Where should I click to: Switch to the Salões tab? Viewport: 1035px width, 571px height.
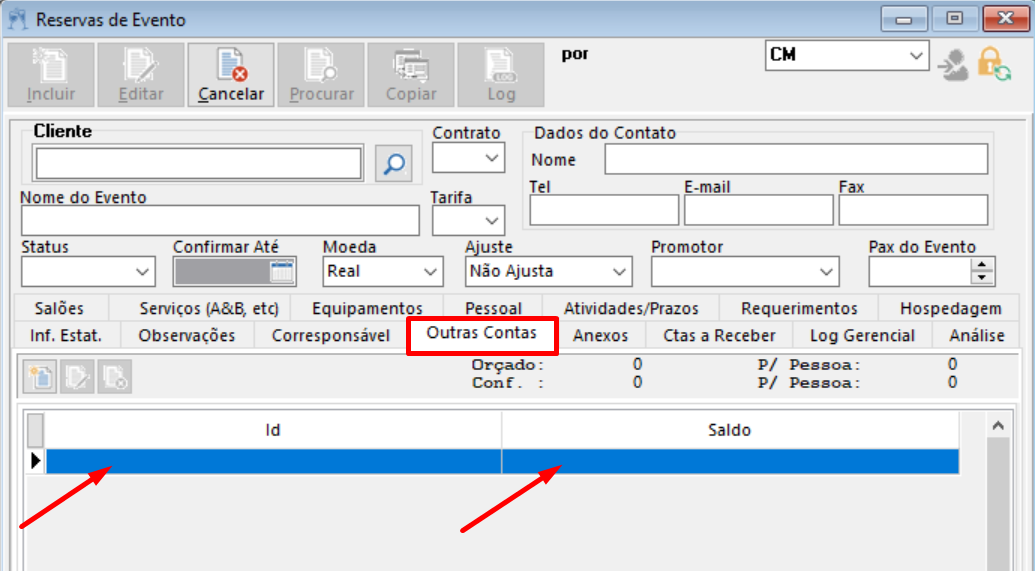tap(59, 308)
